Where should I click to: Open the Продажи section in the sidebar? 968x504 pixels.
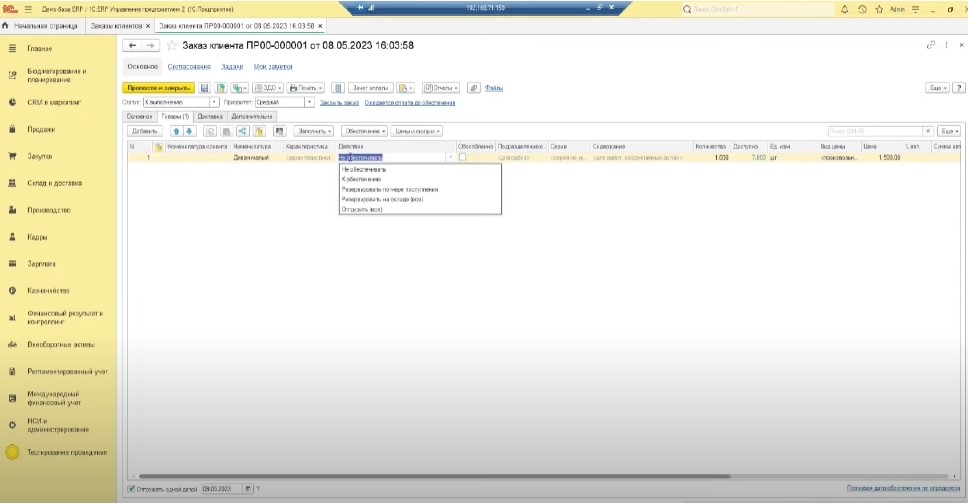point(41,129)
